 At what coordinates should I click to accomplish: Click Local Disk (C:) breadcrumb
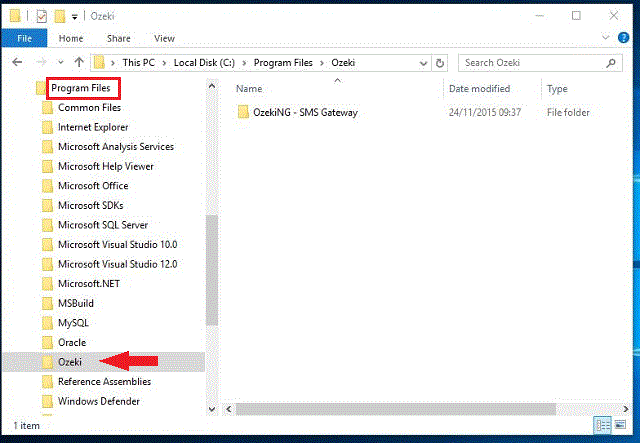pyautogui.click(x=204, y=62)
